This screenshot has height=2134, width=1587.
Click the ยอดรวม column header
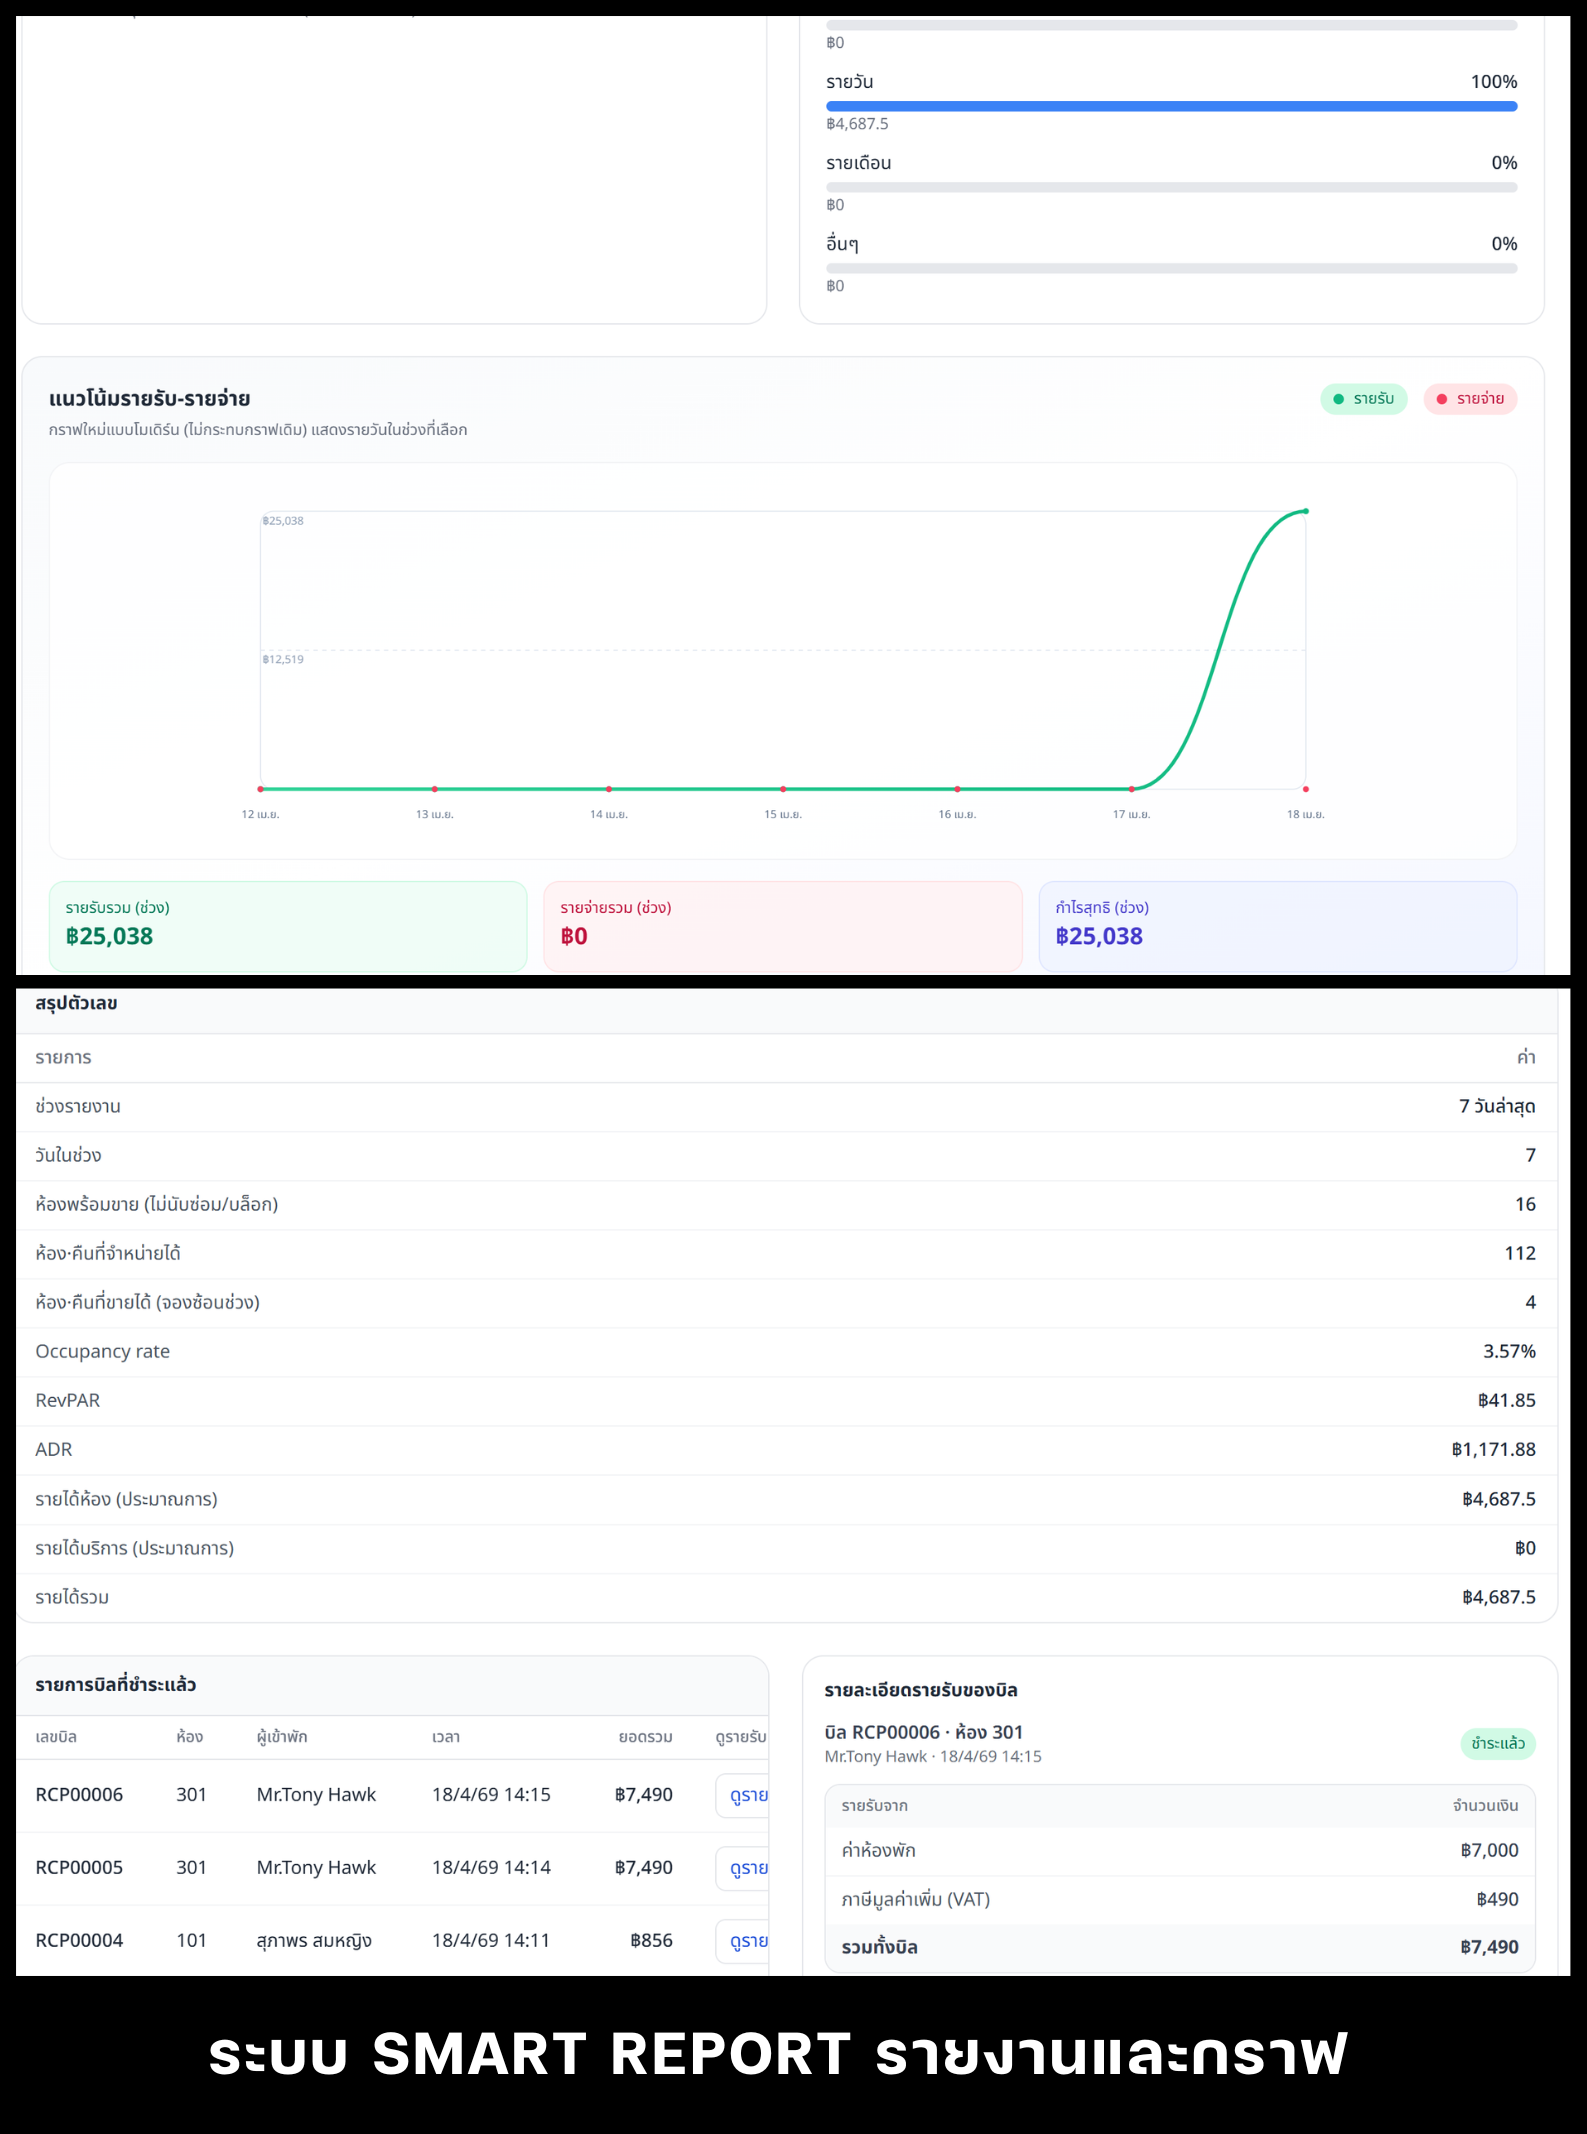click(645, 1737)
